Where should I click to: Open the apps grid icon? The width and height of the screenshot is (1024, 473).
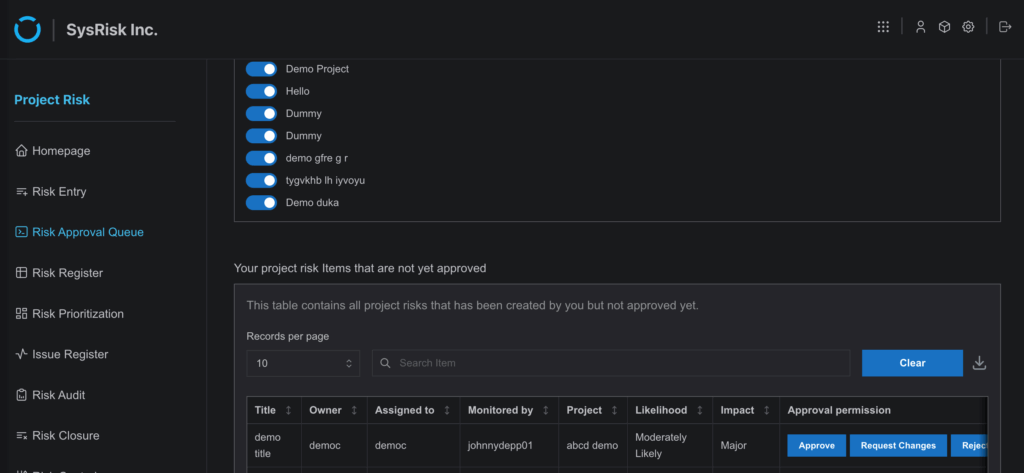coord(883,27)
